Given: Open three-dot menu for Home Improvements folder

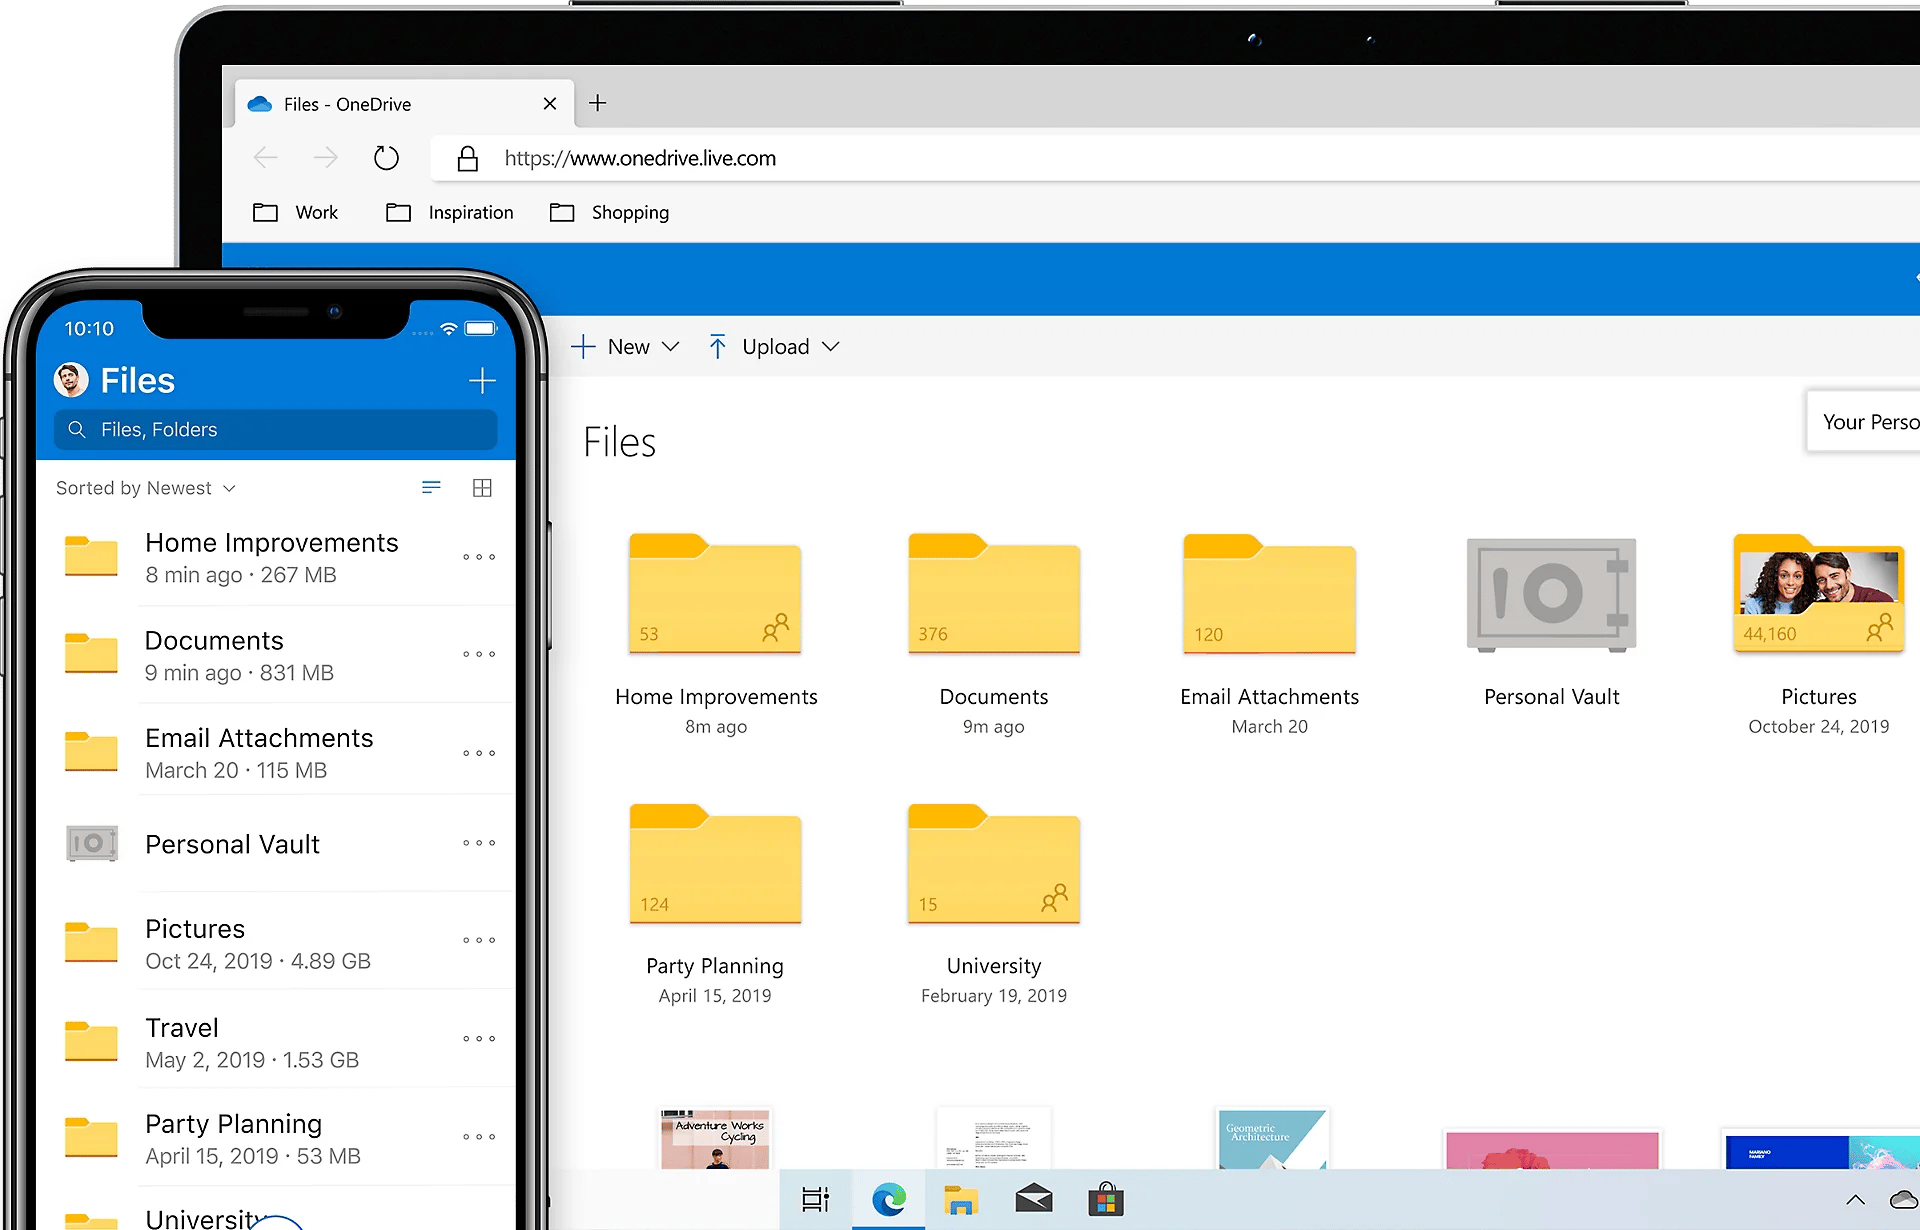Looking at the screenshot, I should point(479,557).
